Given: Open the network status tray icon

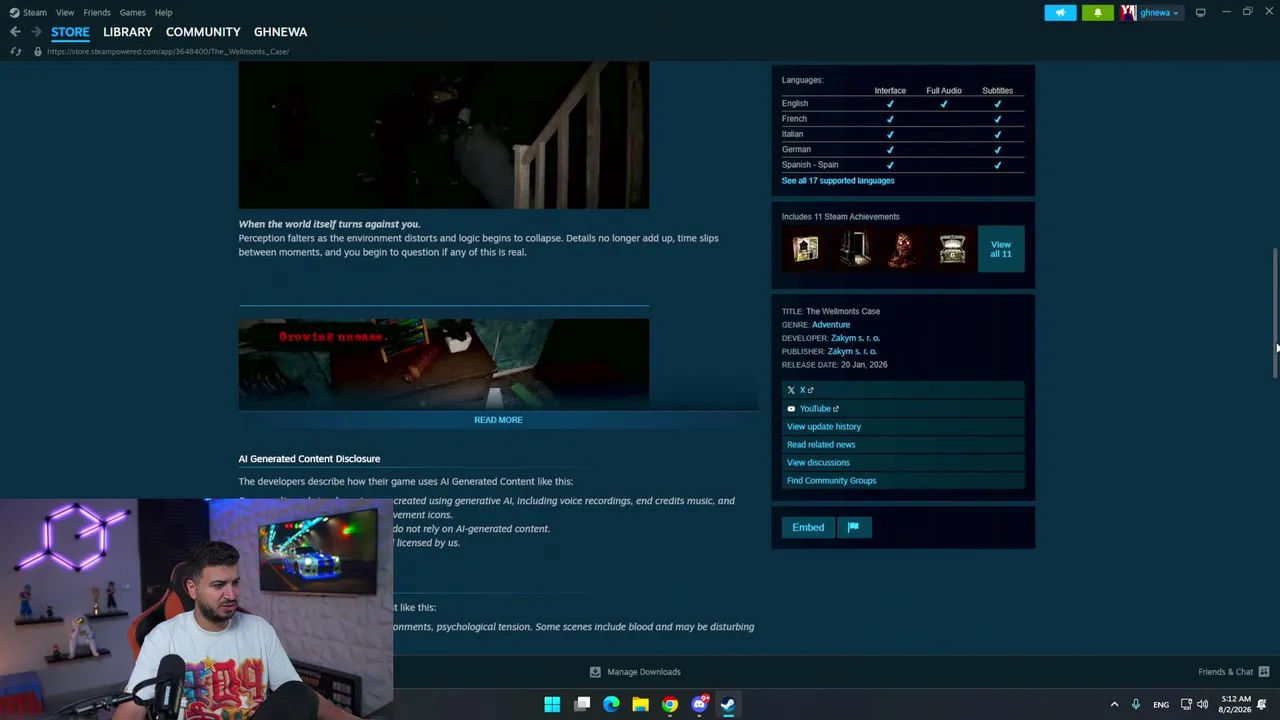Looking at the screenshot, I should point(1186,704).
